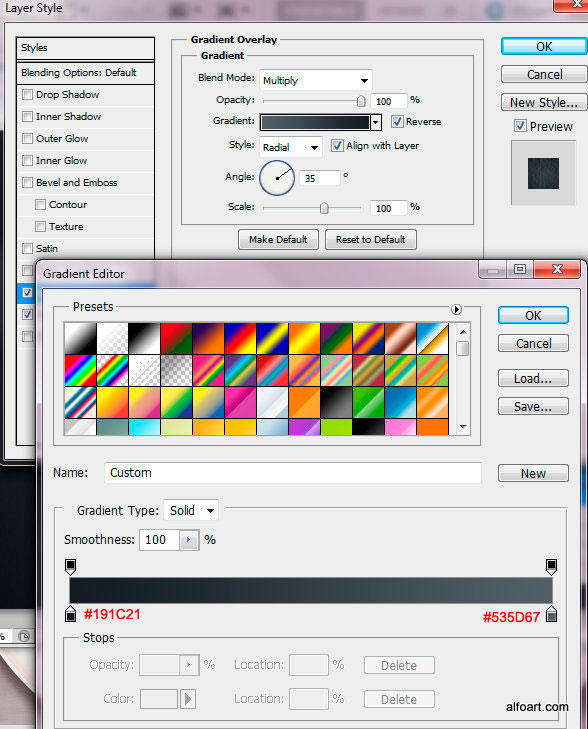
Task: Pick the blue-red-yellow gradient preset
Action: click(241, 338)
